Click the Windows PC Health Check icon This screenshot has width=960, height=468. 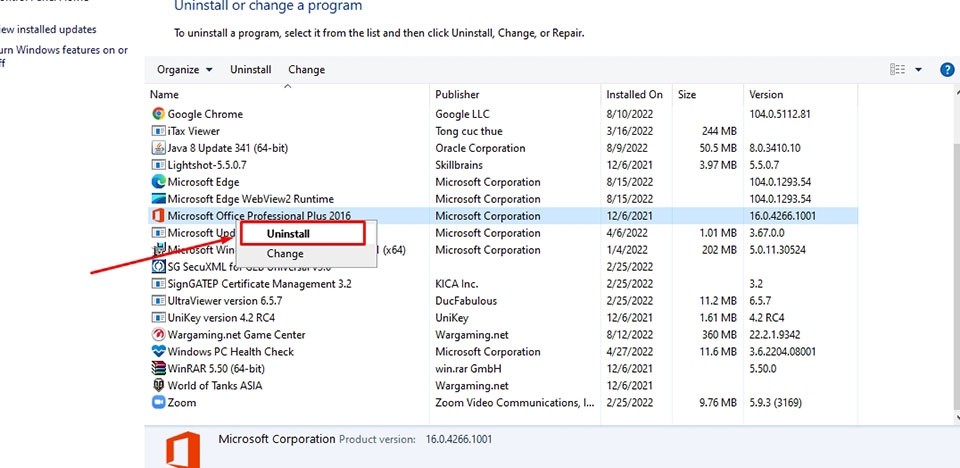click(158, 352)
